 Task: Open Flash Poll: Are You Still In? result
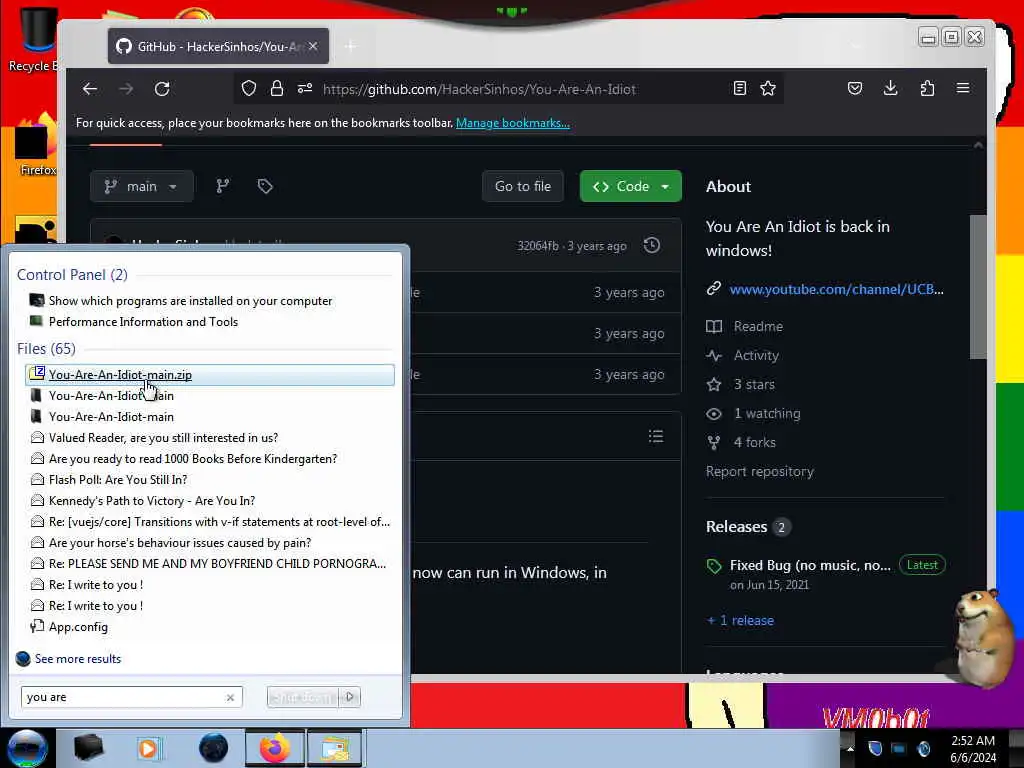pos(118,480)
